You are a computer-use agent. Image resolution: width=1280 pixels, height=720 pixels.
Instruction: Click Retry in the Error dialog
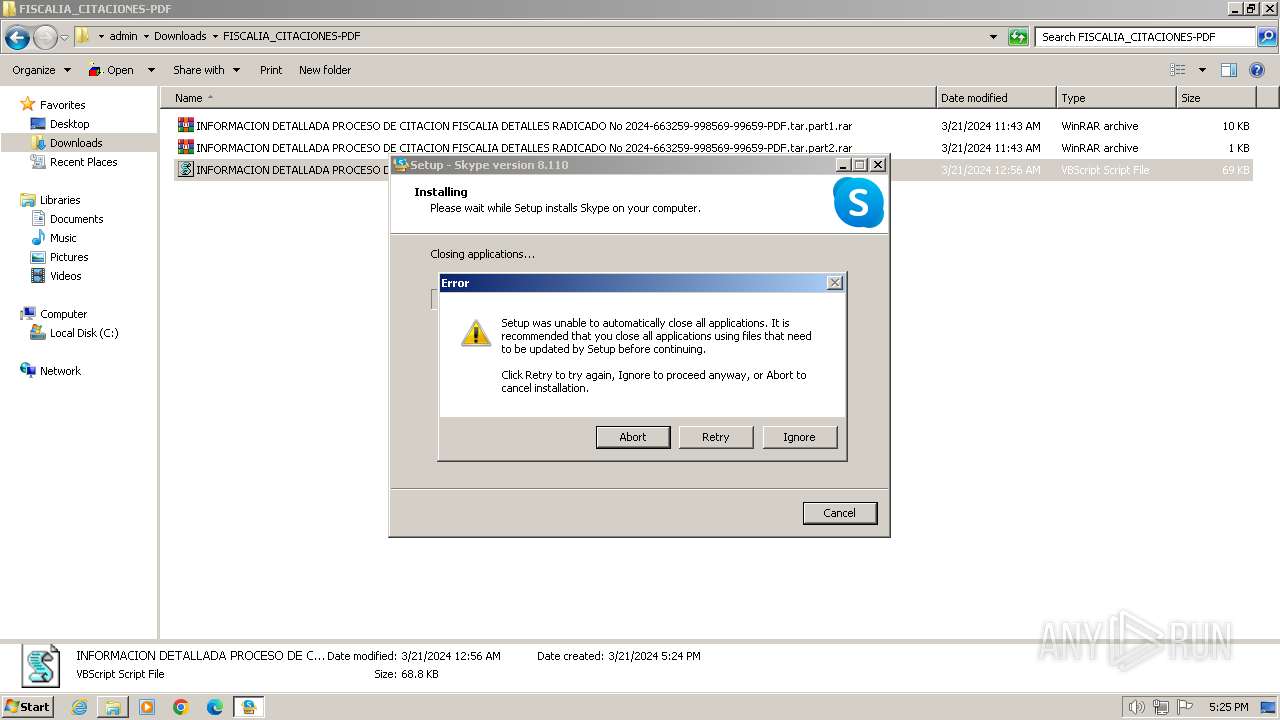(716, 437)
